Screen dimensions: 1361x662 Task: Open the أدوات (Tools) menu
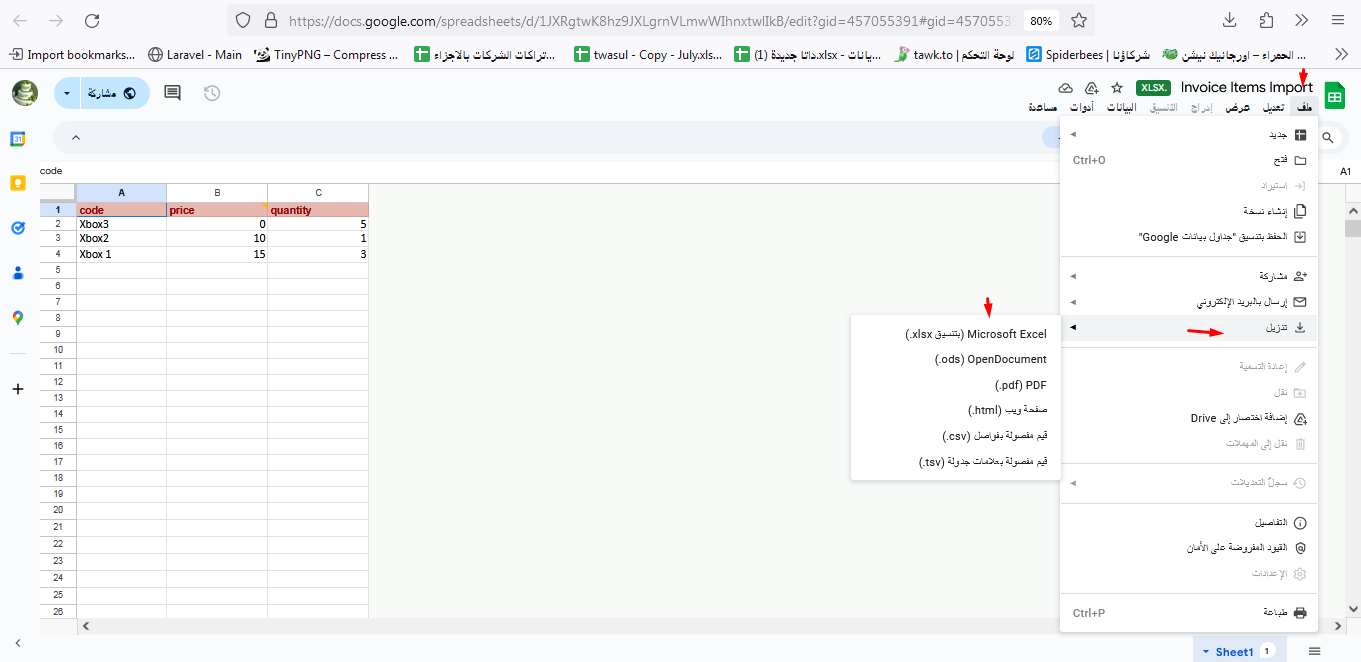1081,107
